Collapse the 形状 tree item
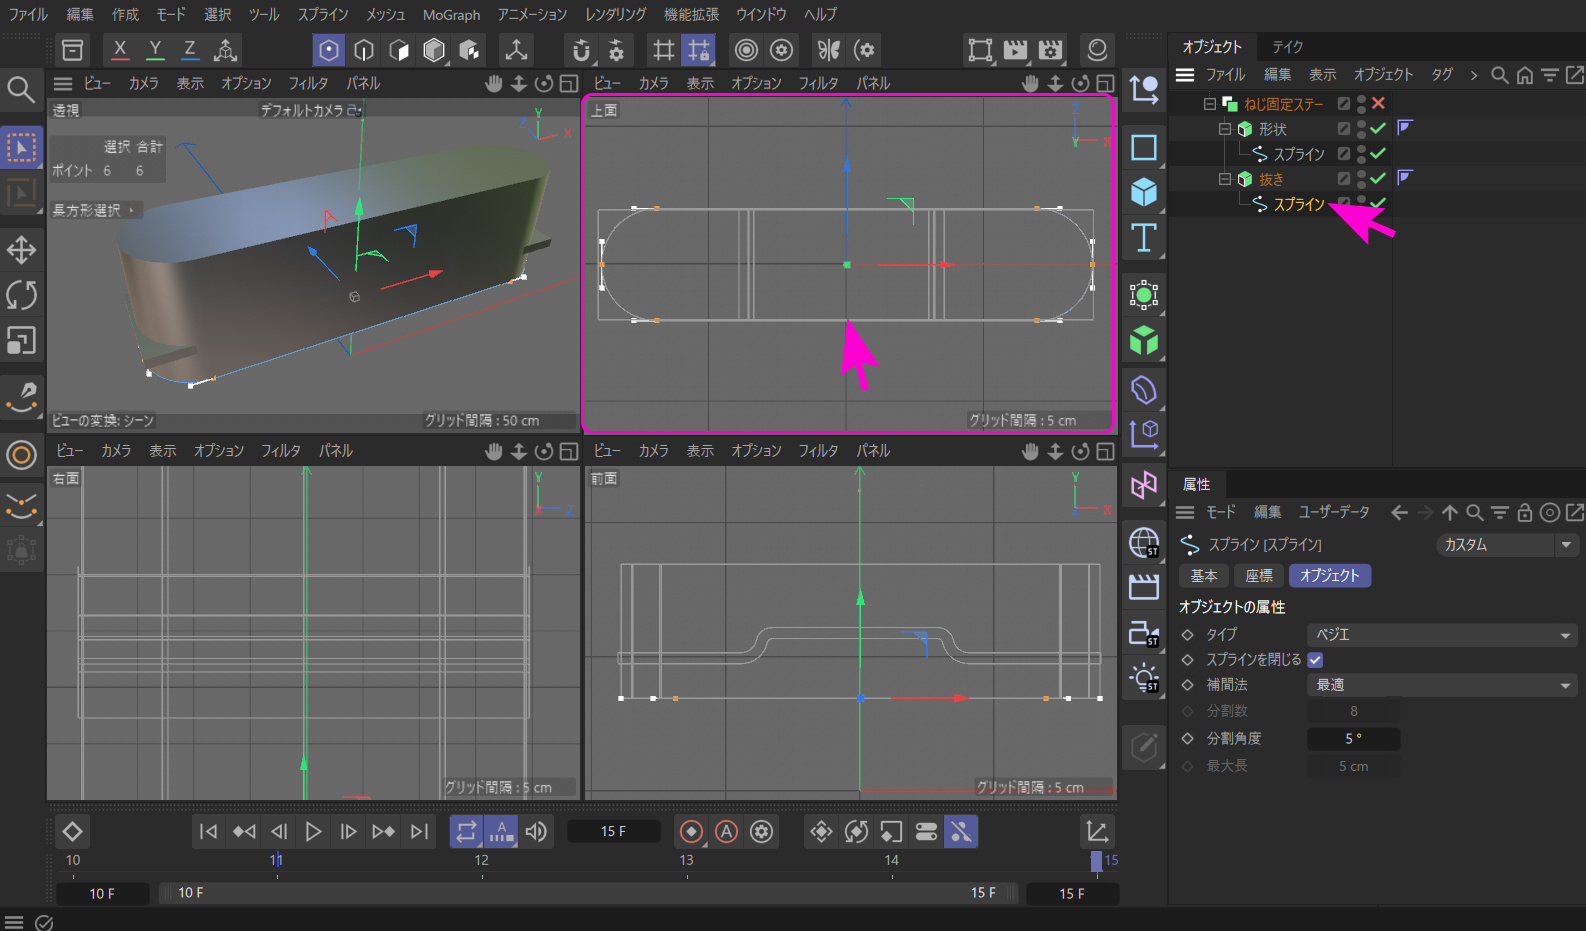 coord(1224,129)
